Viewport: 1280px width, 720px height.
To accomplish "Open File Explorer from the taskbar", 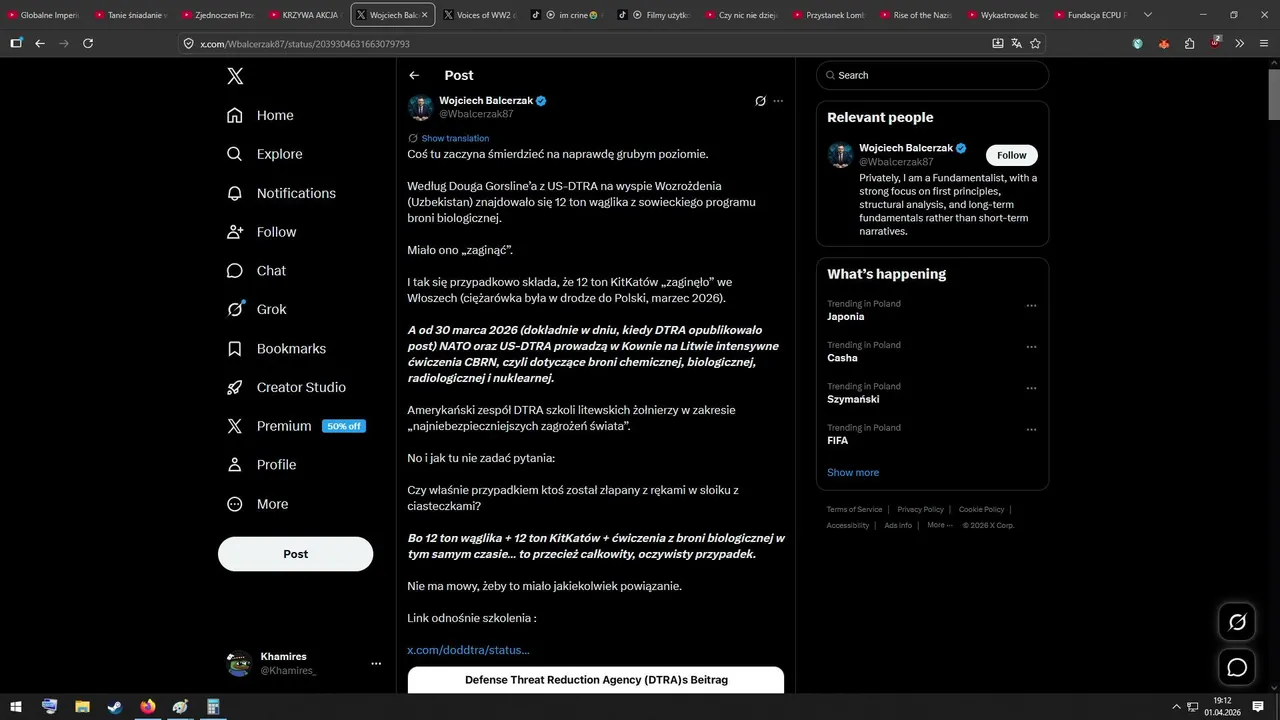I will tap(82, 706).
